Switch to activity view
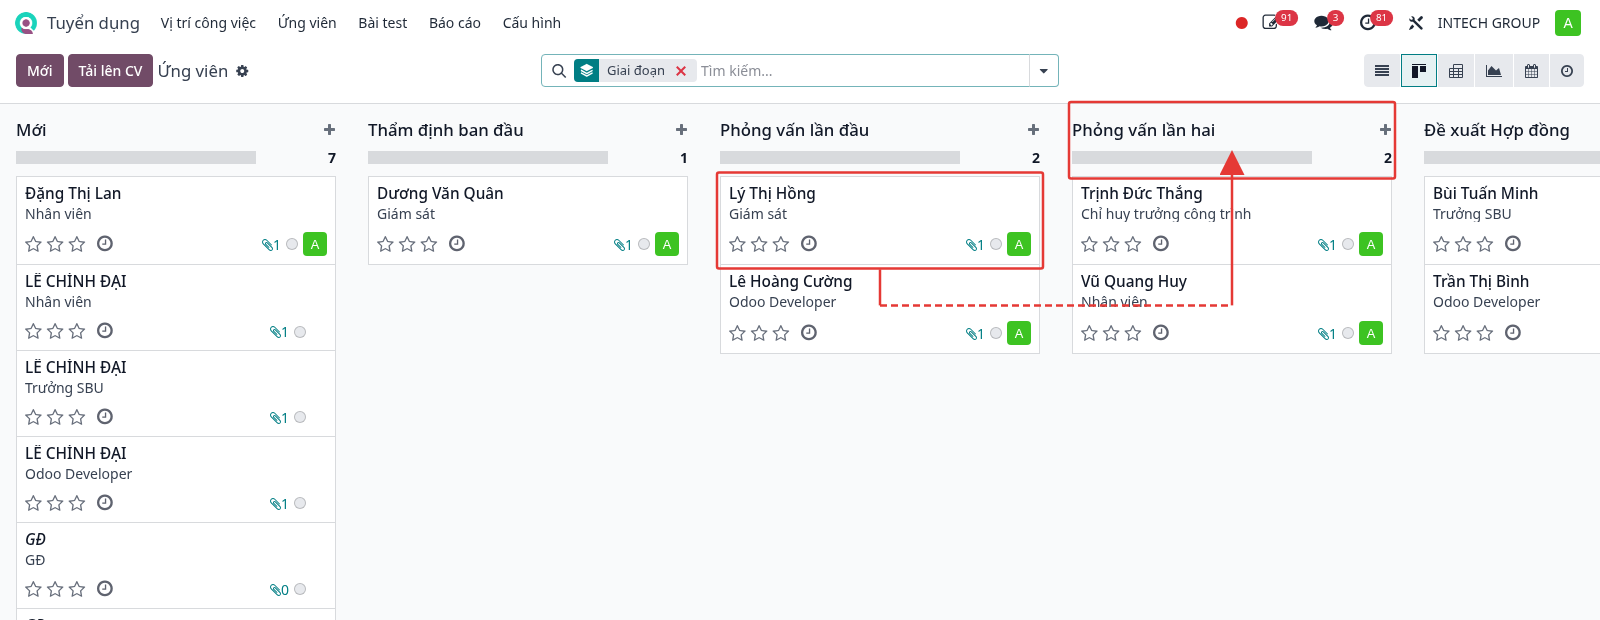1600x620 pixels. [1567, 71]
